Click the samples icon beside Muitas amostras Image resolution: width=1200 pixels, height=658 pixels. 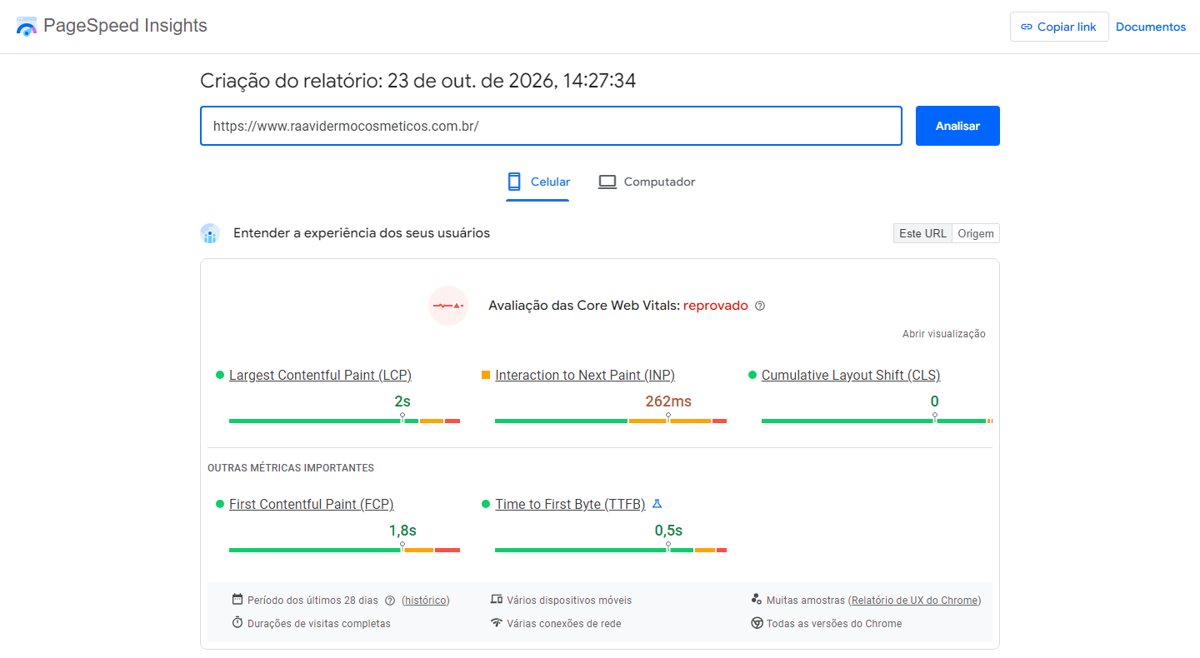pos(757,600)
